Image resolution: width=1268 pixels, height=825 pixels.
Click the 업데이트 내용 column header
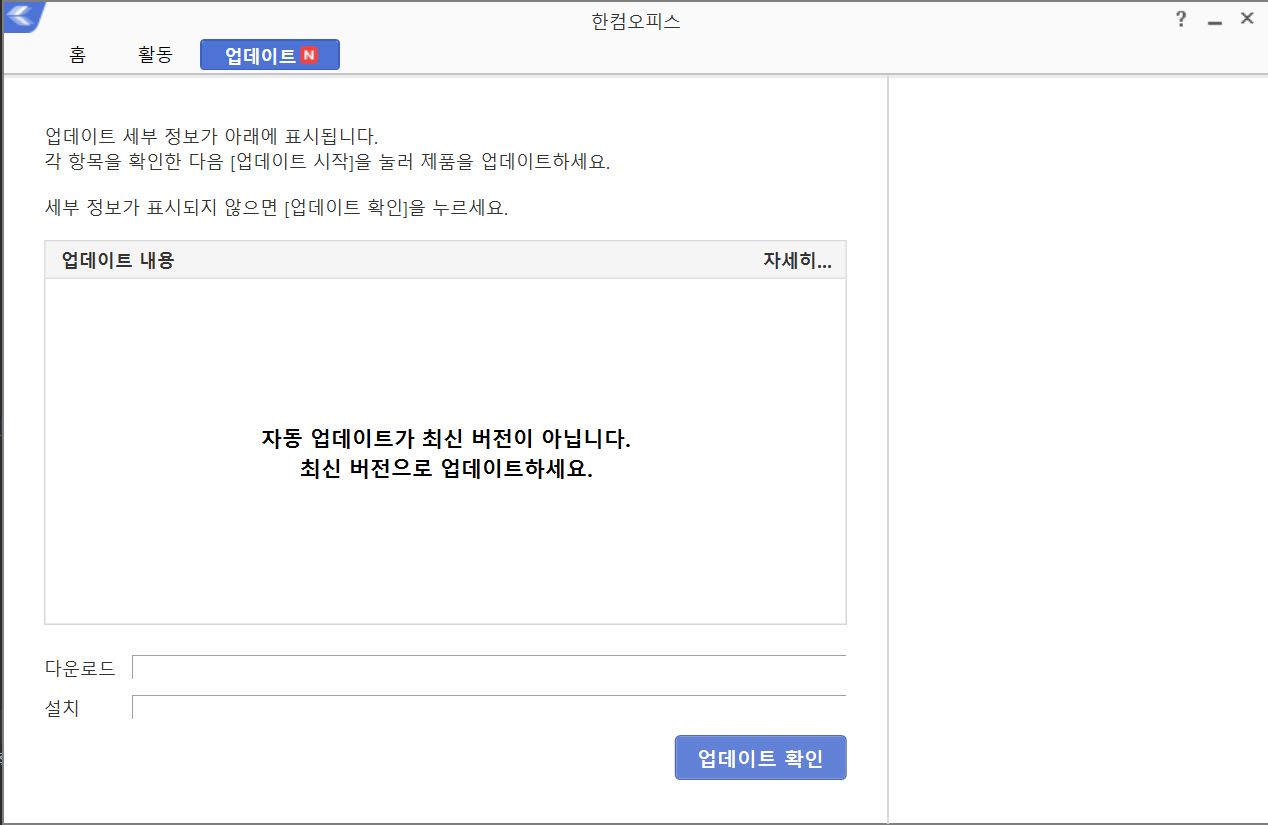pos(118,261)
